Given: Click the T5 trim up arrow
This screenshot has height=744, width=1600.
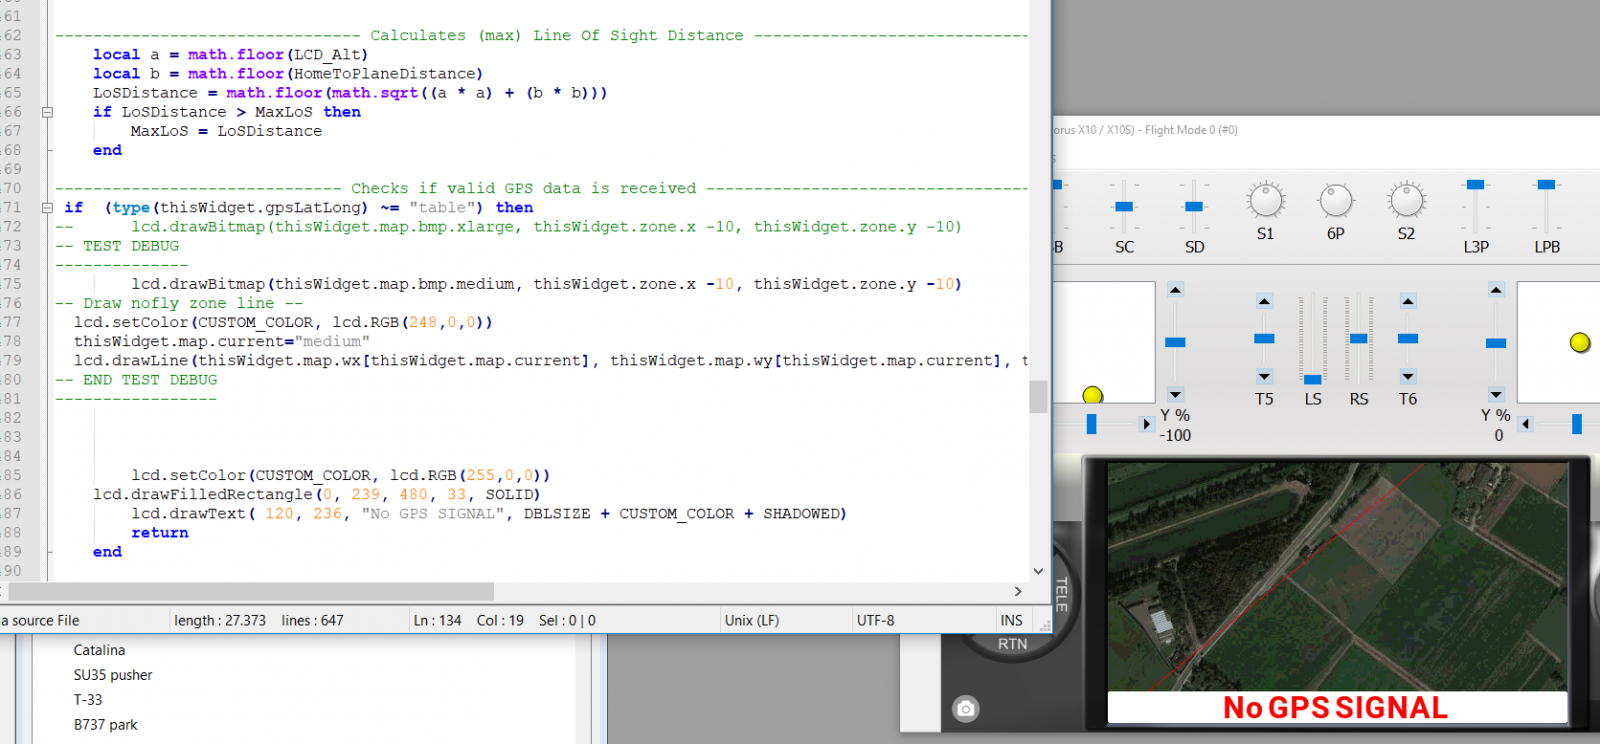Looking at the screenshot, I should (x=1264, y=301).
